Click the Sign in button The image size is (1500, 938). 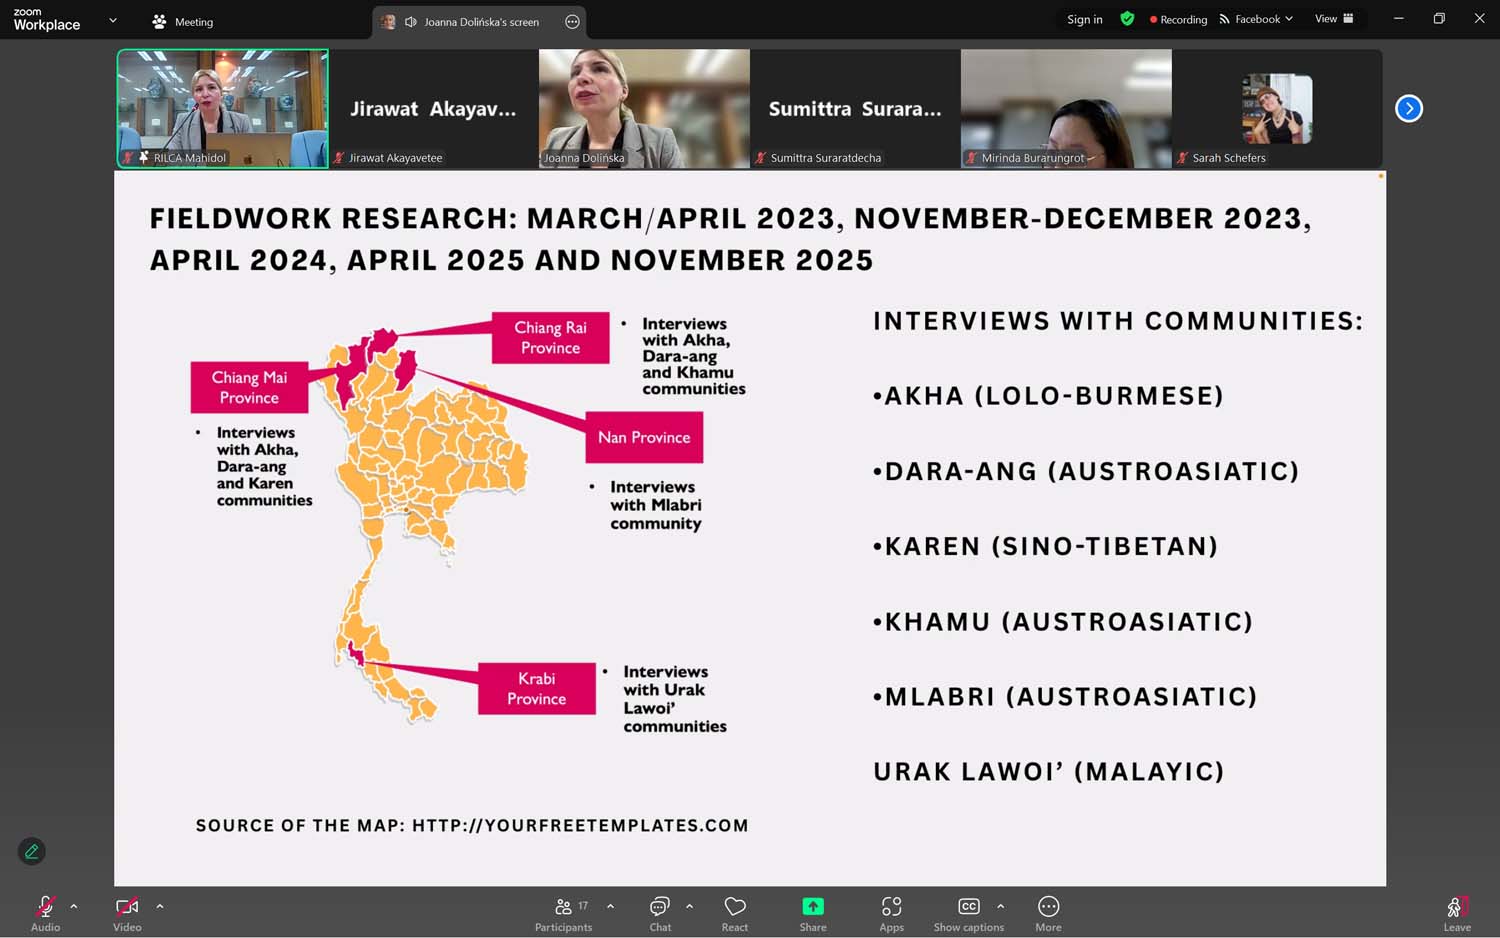coord(1084,19)
